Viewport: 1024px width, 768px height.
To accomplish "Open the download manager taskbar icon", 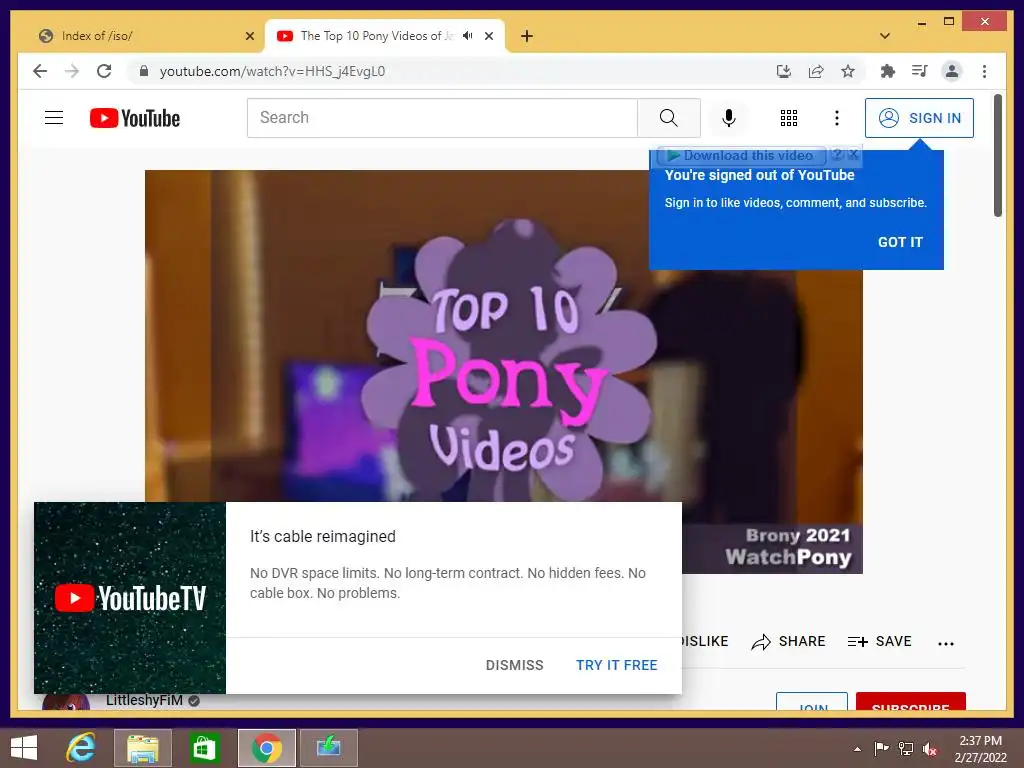I will (x=328, y=748).
